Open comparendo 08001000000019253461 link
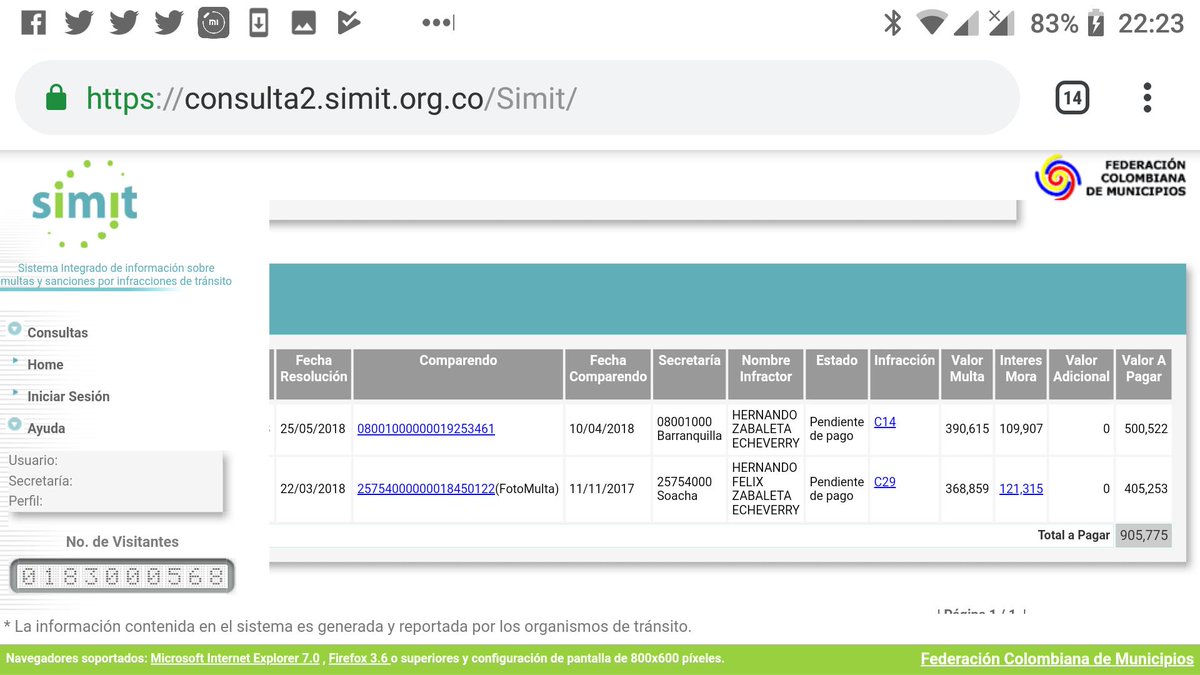 pos(425,429)
